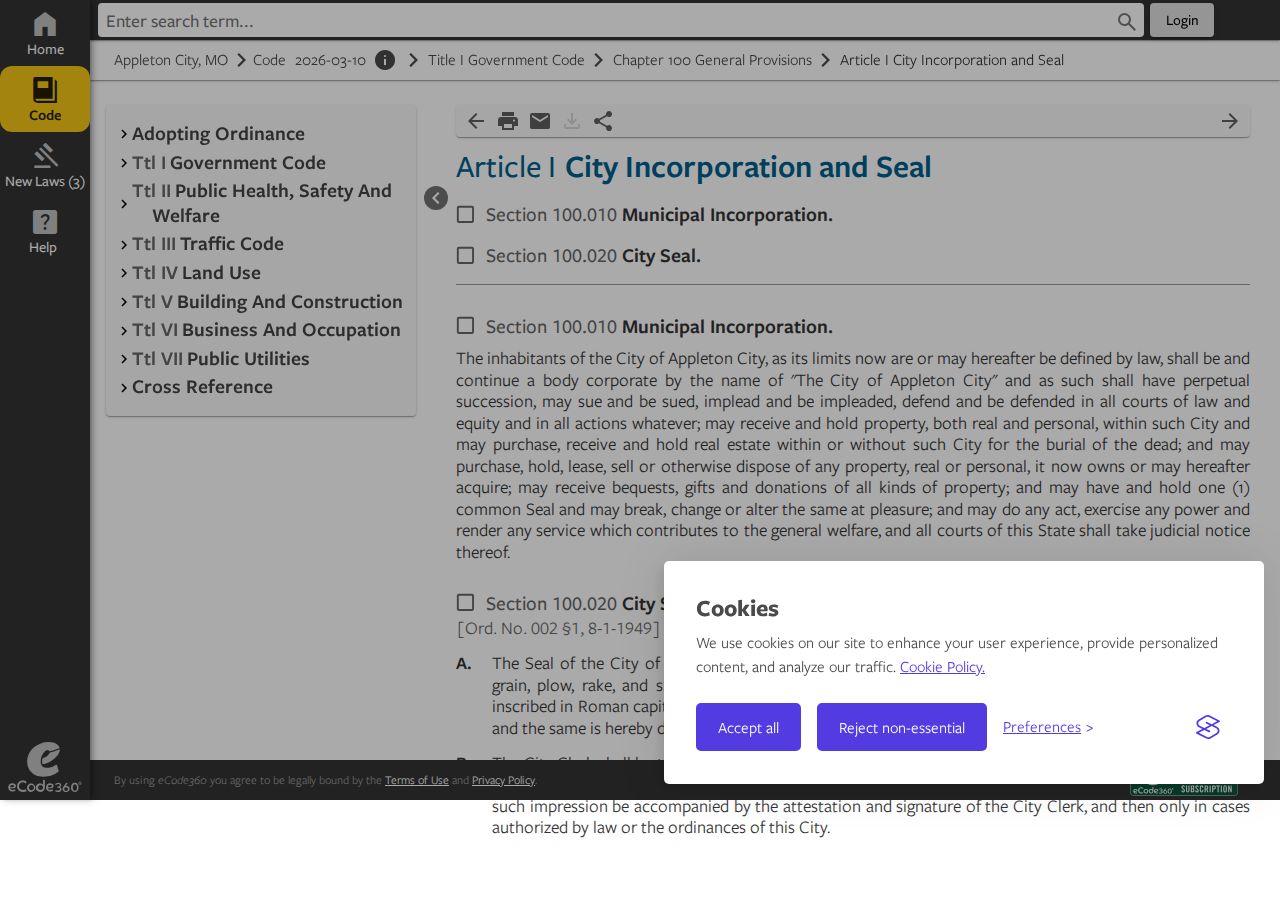Click the email envelope icon
The image size is (1280, 902).
540,121
